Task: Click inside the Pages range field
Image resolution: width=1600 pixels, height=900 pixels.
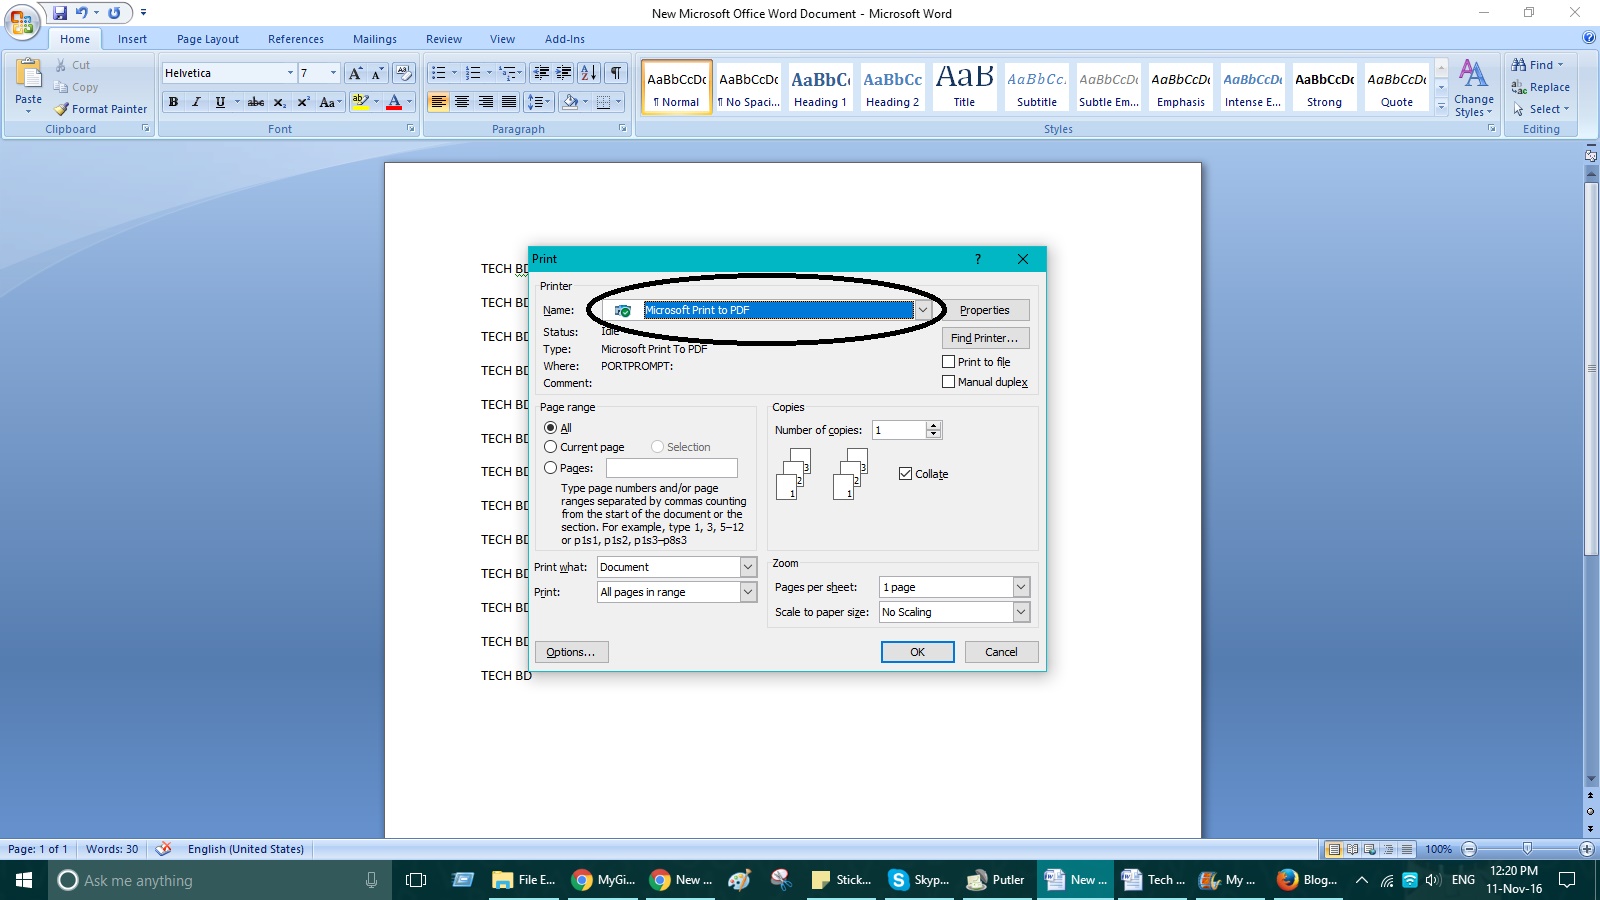Action: [672, 468]
